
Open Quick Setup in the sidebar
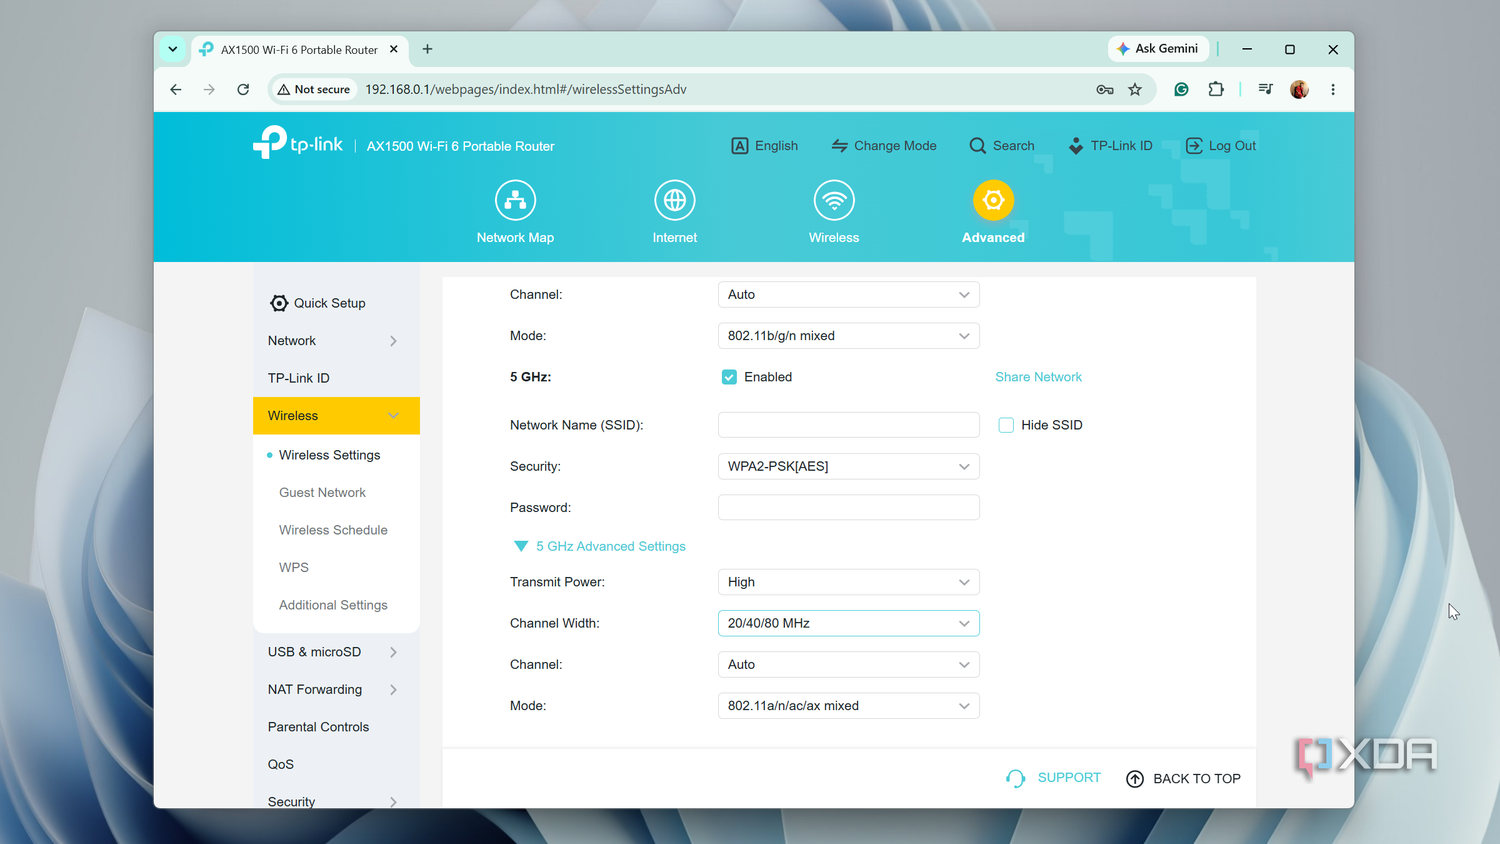click(318, 303)
